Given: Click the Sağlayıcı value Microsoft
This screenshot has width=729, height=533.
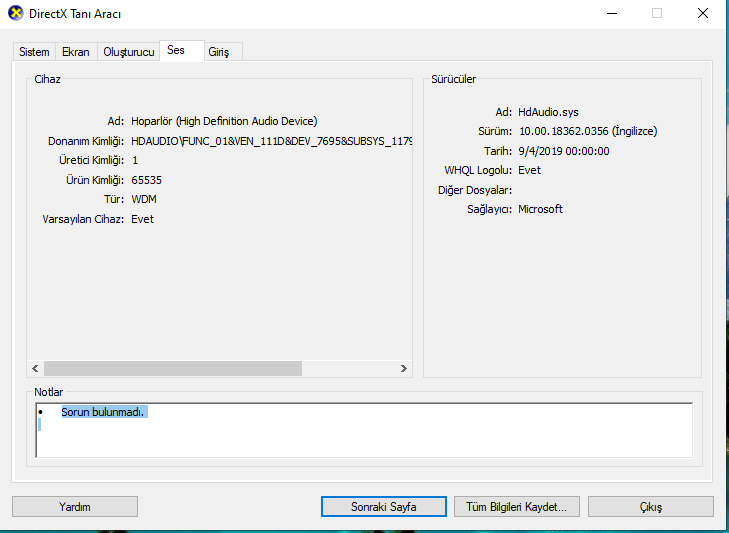Looking at the screenshot, I should click(541, 209).
